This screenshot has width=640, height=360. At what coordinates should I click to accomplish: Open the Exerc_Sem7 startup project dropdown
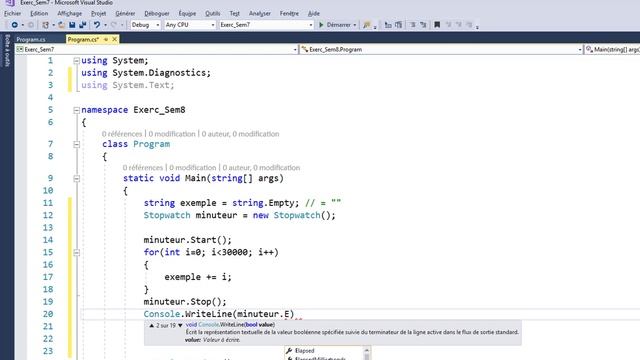(266, 25)
